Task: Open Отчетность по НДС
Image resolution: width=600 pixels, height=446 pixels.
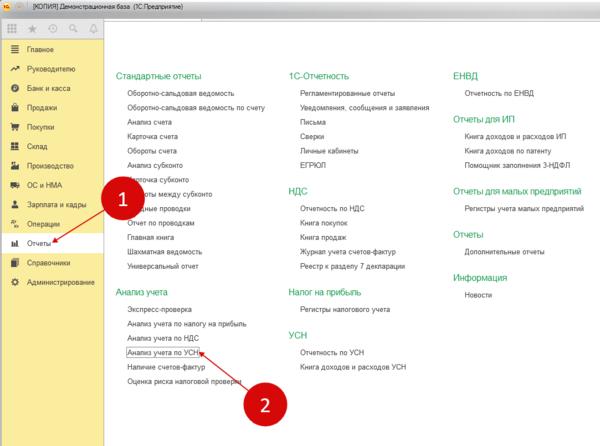Action: [x=332, y=208]
